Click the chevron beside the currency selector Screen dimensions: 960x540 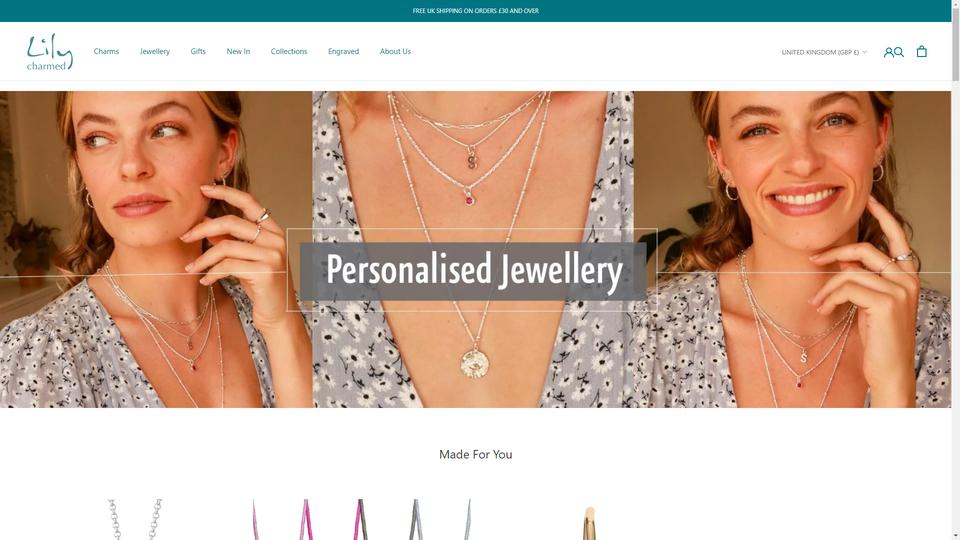[864, 52]
